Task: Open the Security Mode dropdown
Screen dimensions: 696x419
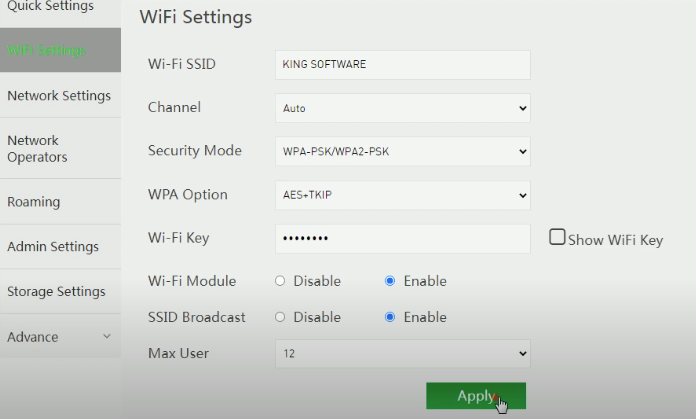Action: (402, 151)
